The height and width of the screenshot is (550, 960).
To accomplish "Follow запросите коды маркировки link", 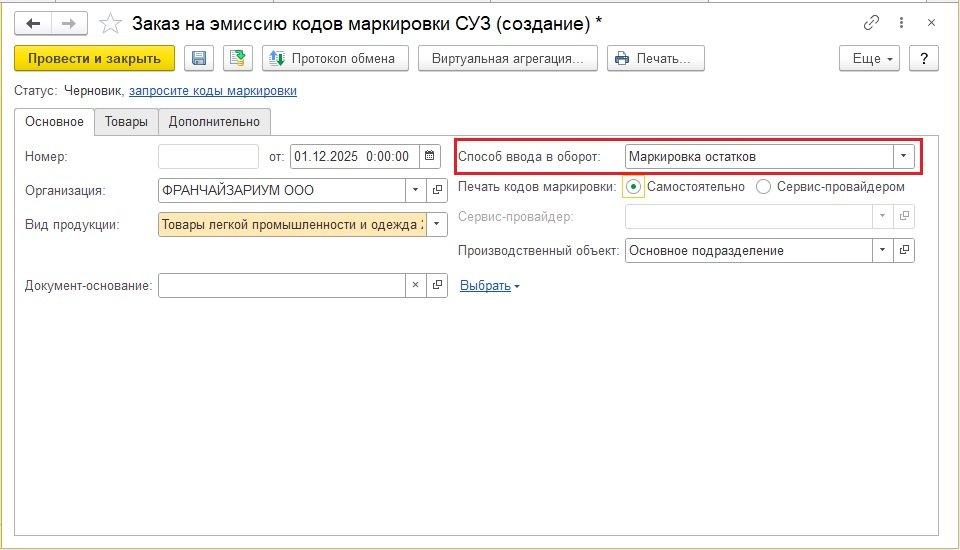I will [213, 91].
